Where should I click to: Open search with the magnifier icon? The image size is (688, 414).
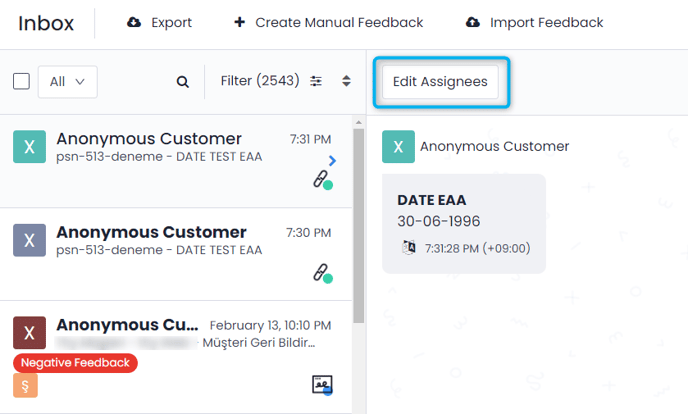coord(183,82)
